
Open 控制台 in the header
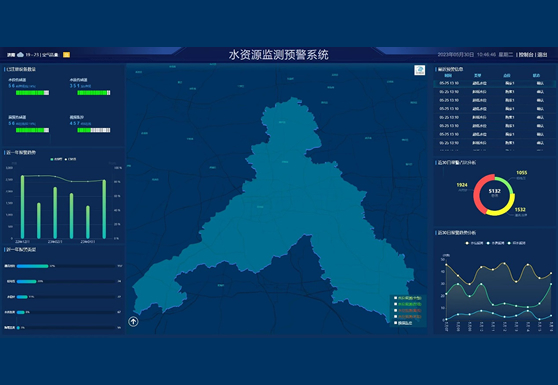[x=526, y=55]
